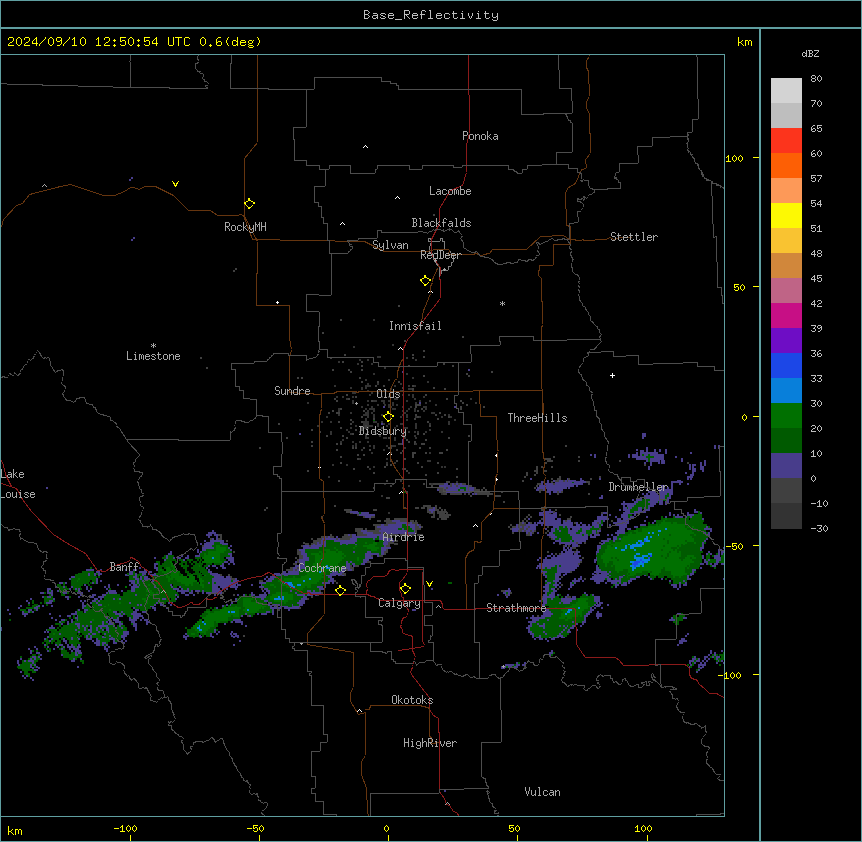The height and width of the screenshot is (842, 862).
Task: Click the 80 value on the dBZ legend
Action: tap(816, 79)
